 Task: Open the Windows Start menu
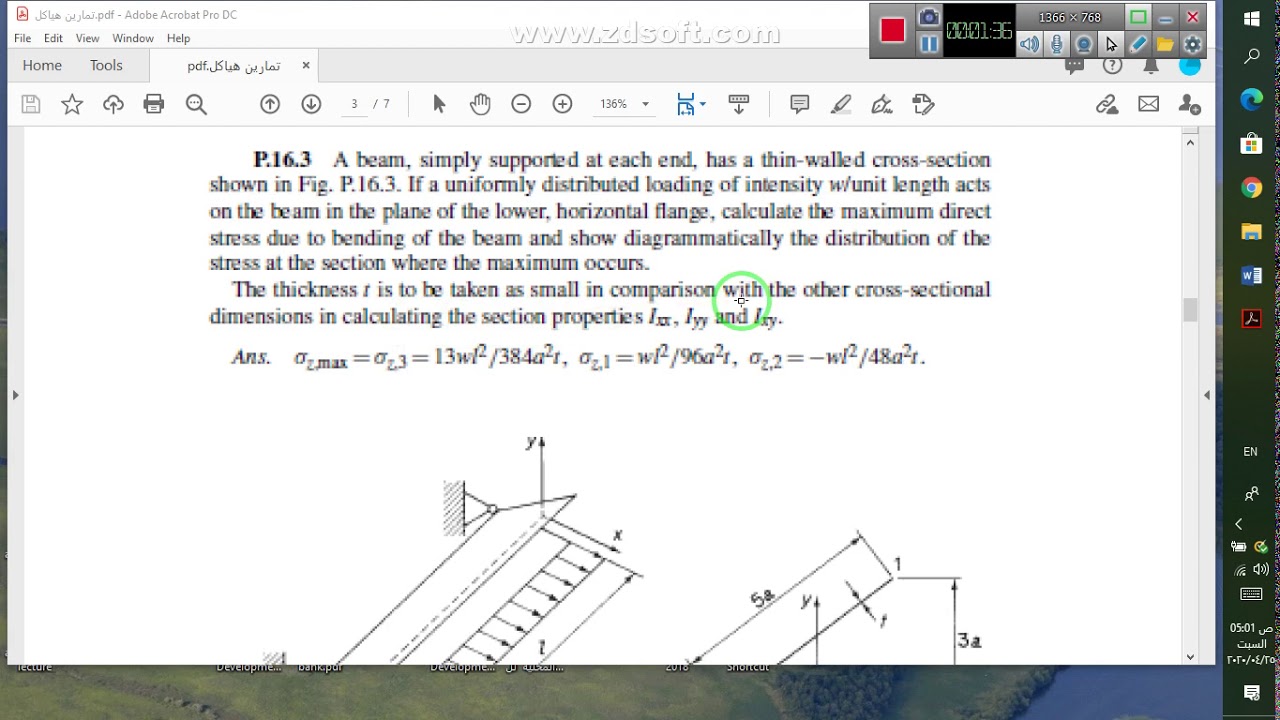click(1251, 19)
